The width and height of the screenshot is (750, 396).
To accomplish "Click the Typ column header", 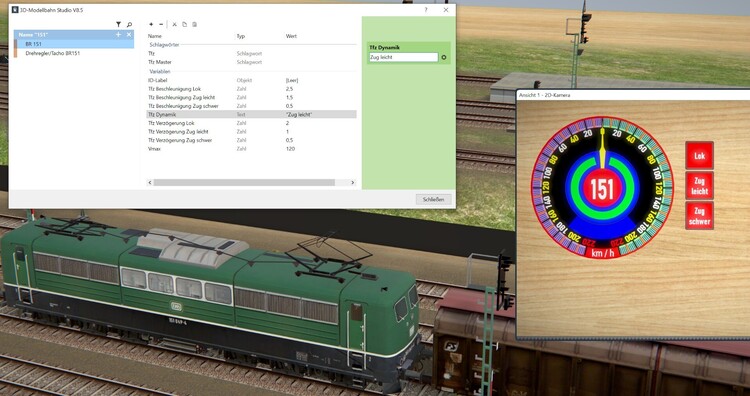I will click(x=241, y=36).
